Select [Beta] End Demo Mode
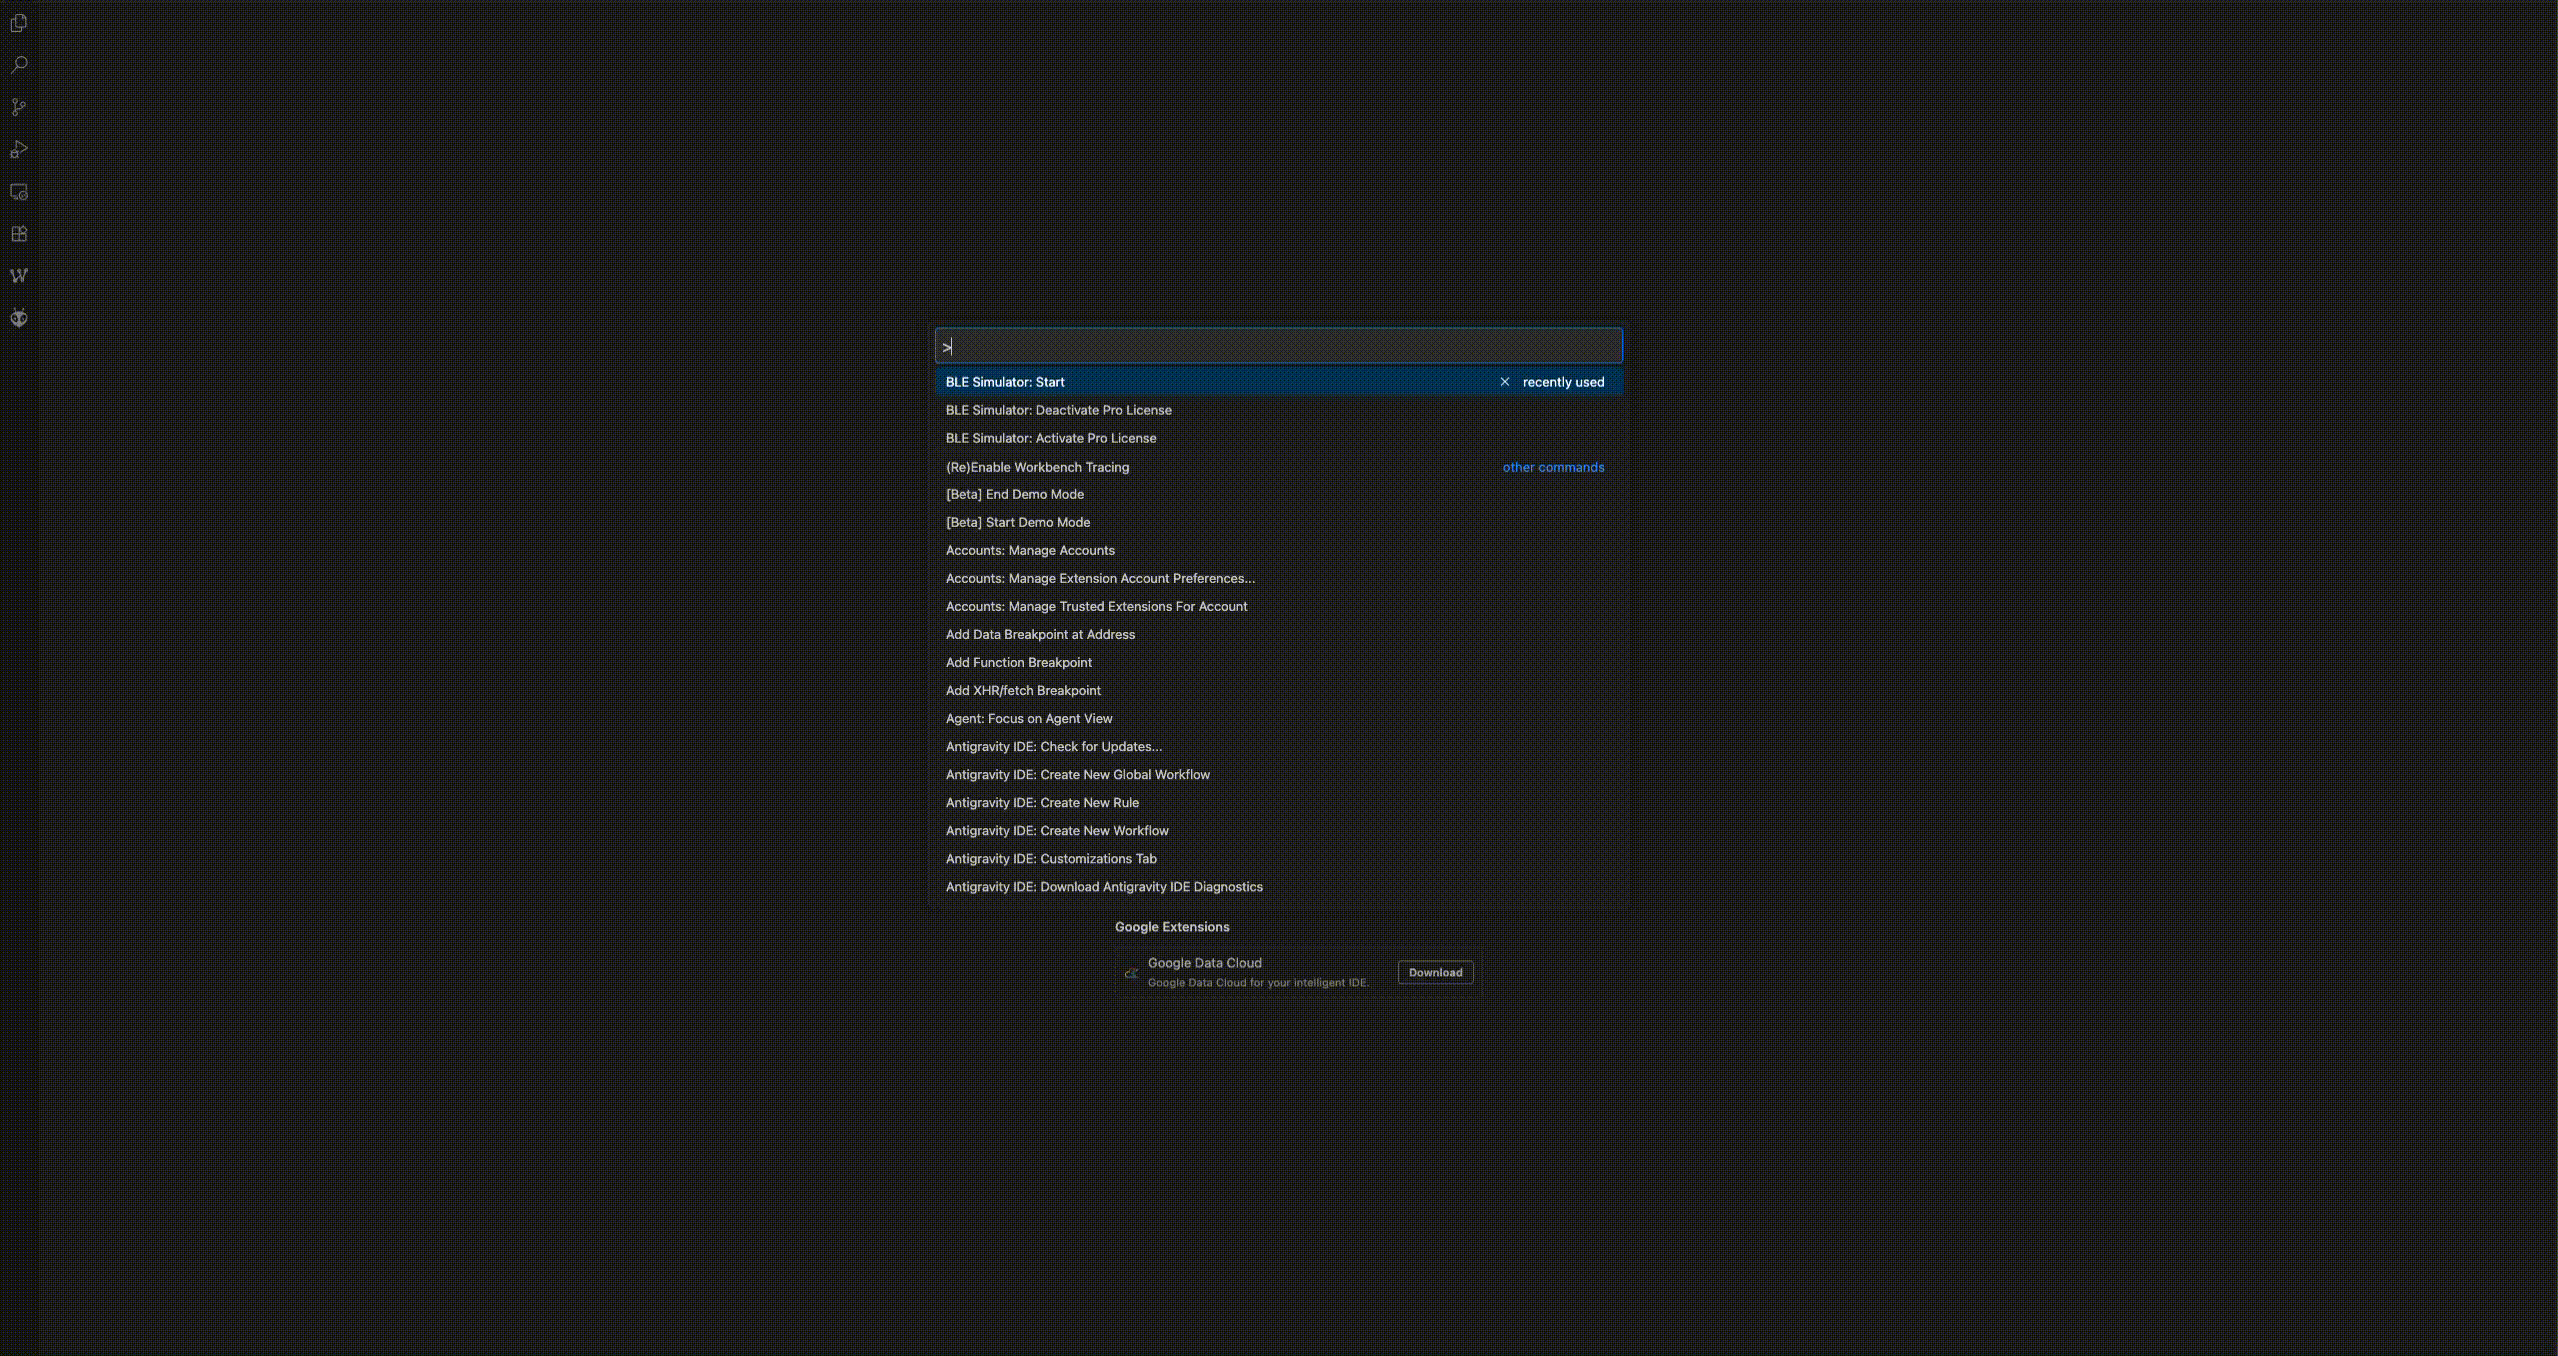The height and width of the screenshot is (1356, 2558). tap(1278, 494)
